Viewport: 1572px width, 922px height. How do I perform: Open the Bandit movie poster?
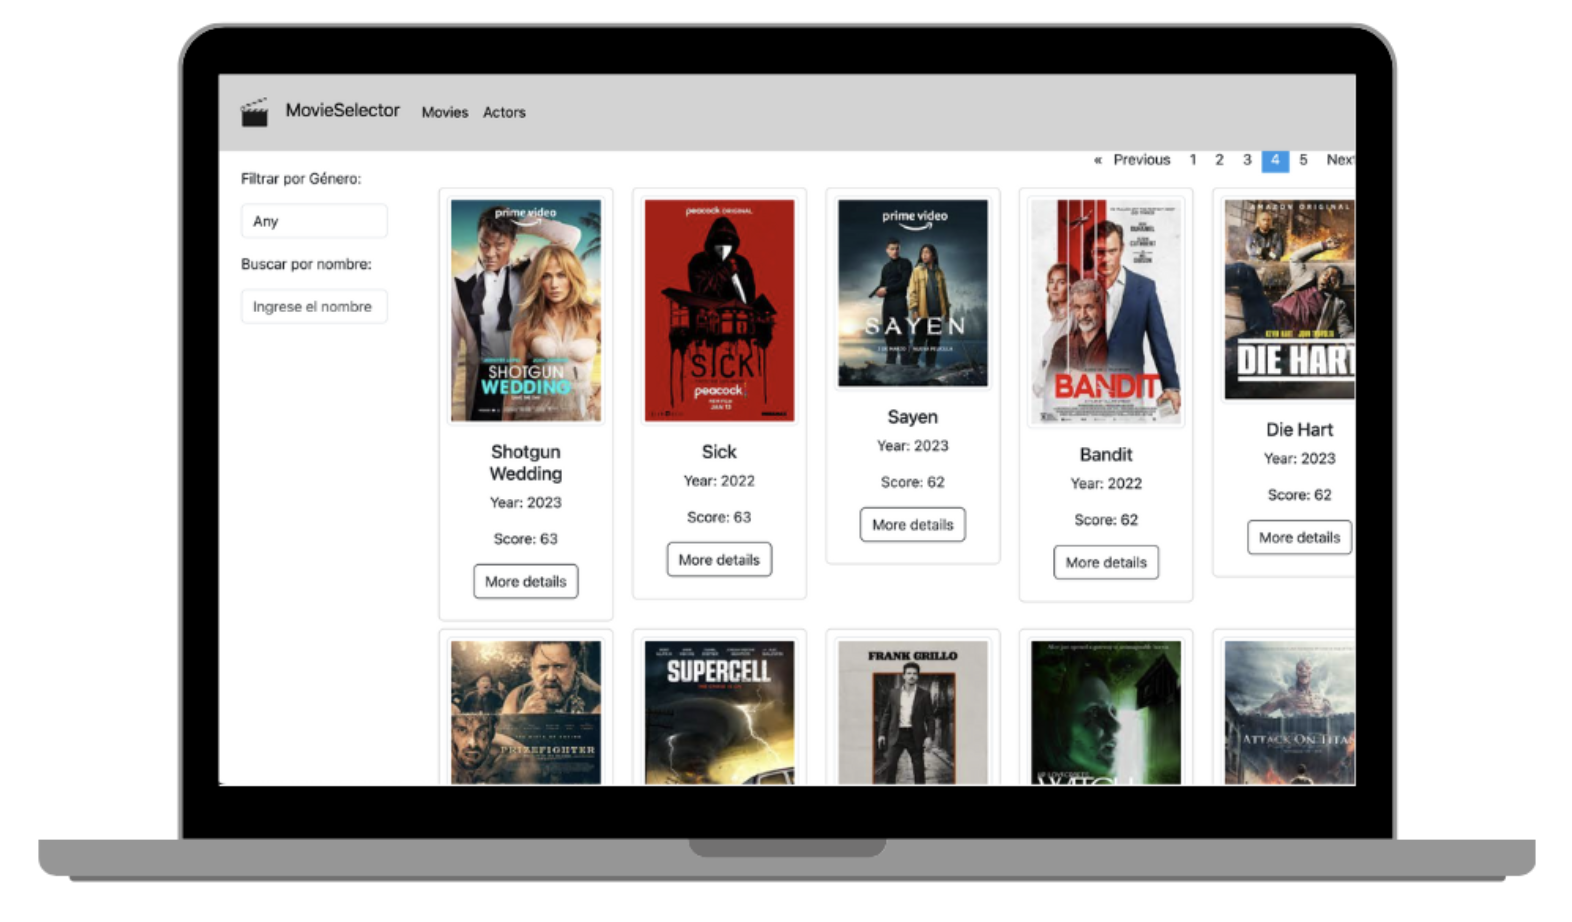[1106, 312]
